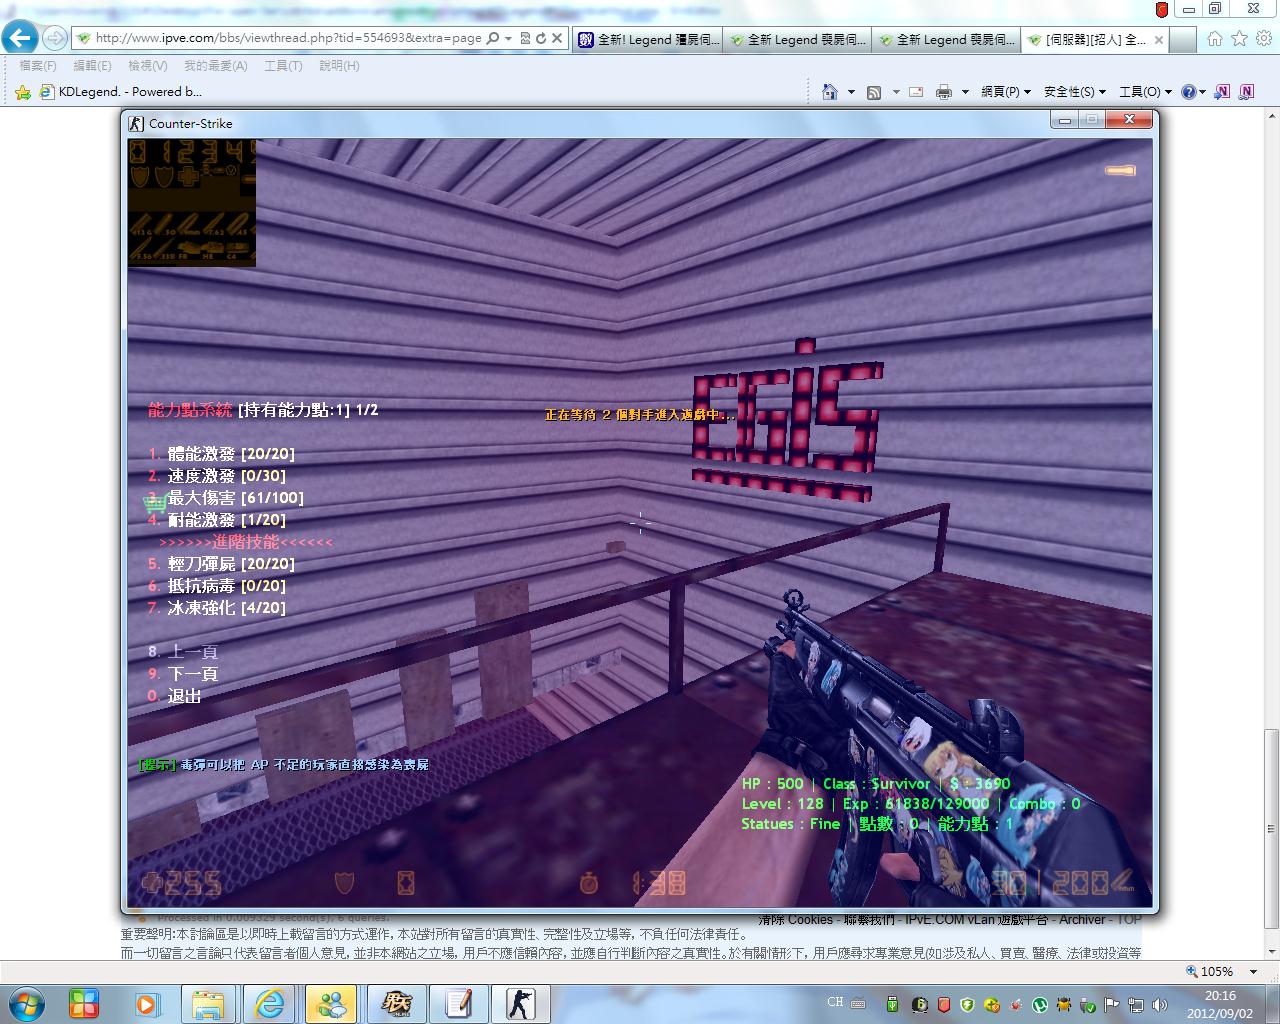Open the browser Home icon at top right

[x=1214, y=39]
